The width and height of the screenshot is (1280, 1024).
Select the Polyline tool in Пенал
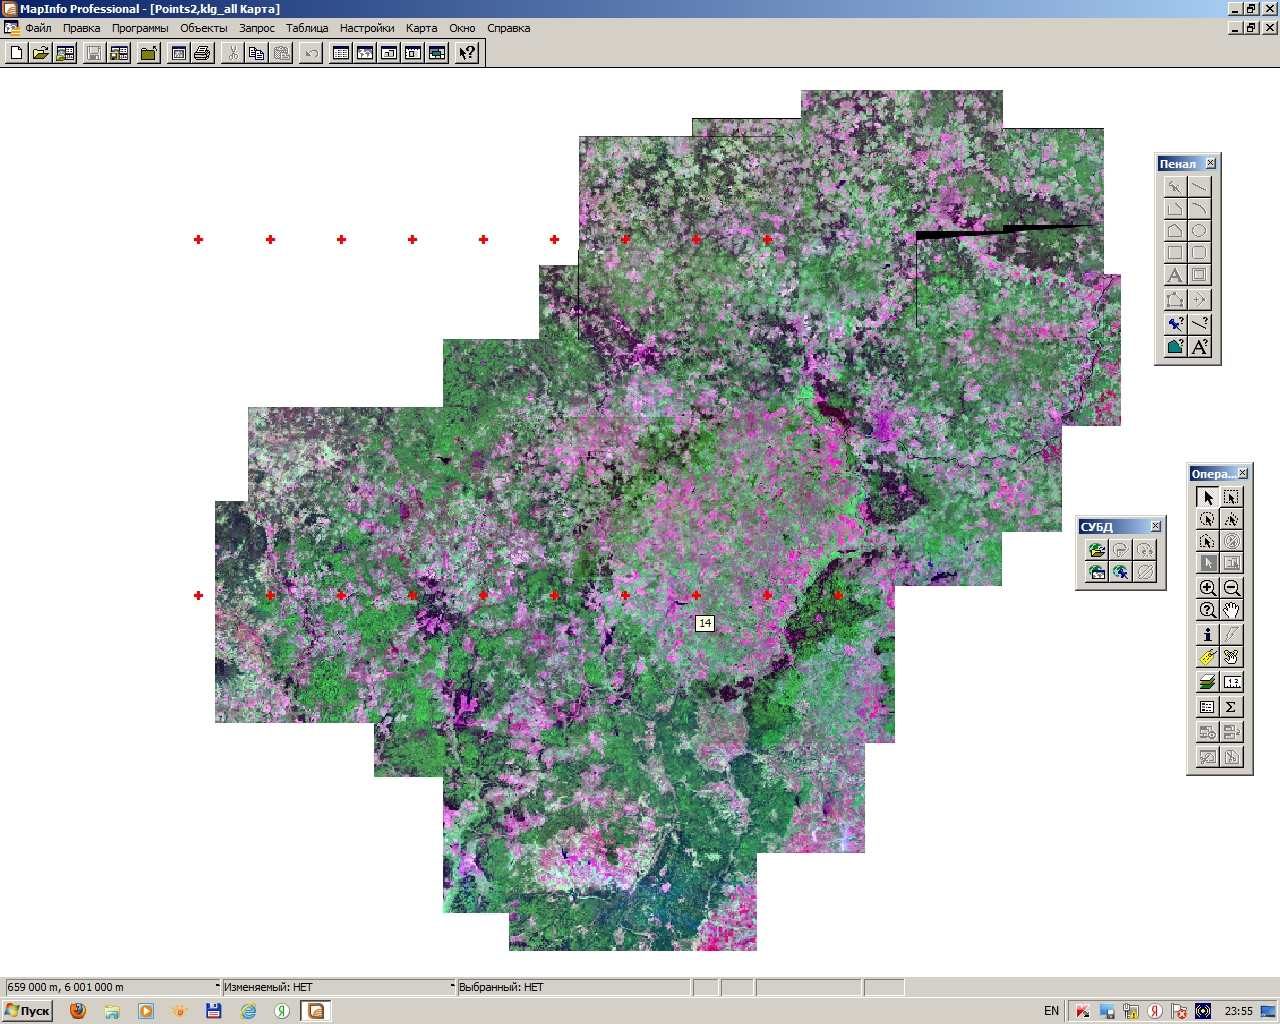click(x=1175, y=208)
